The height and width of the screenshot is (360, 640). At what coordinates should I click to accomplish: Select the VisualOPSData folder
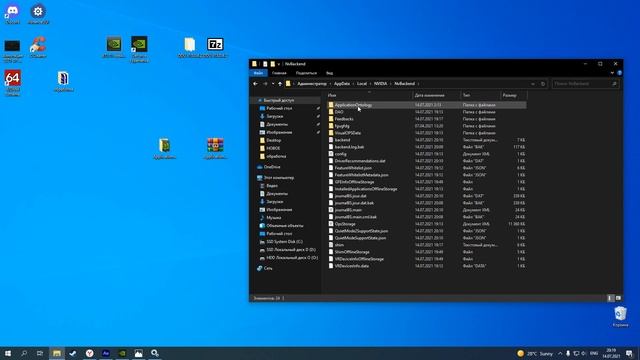coord(348,133)
